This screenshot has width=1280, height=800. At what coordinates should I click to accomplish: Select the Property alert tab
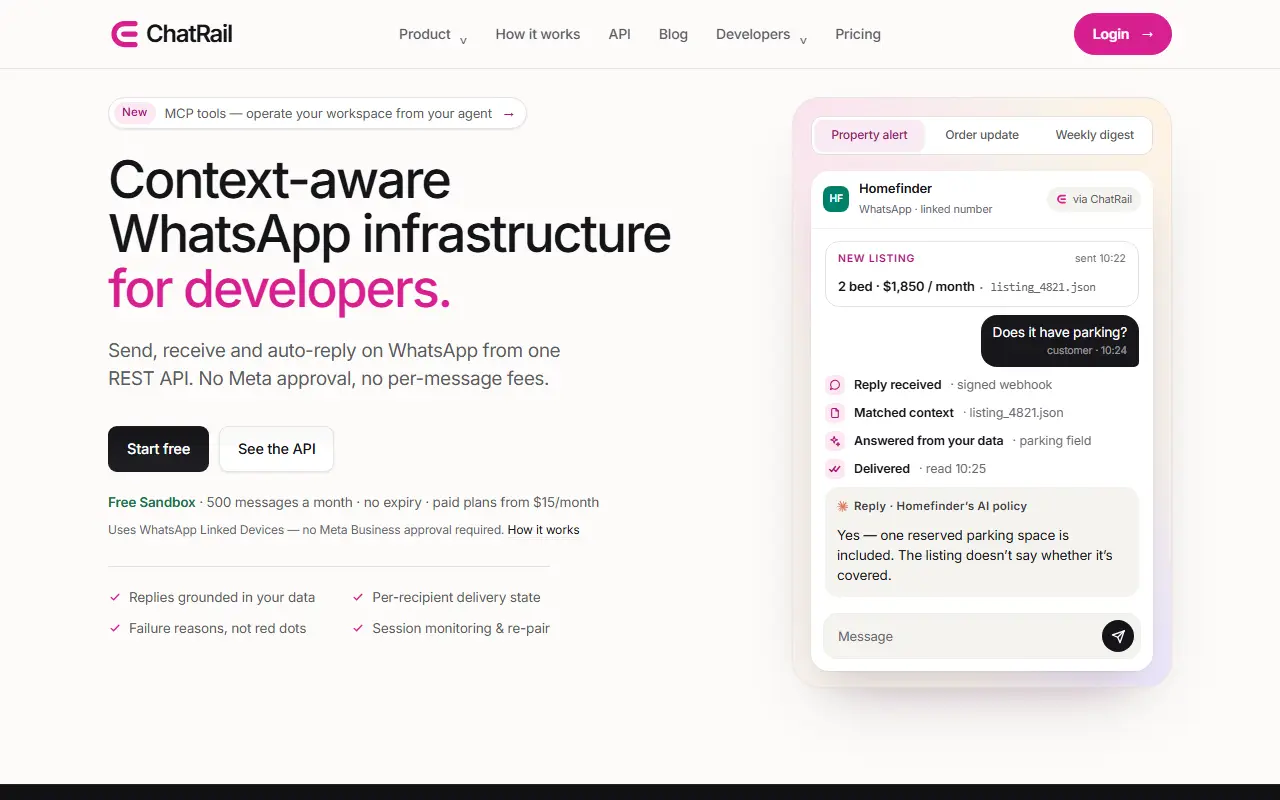(x=870, y=135)
